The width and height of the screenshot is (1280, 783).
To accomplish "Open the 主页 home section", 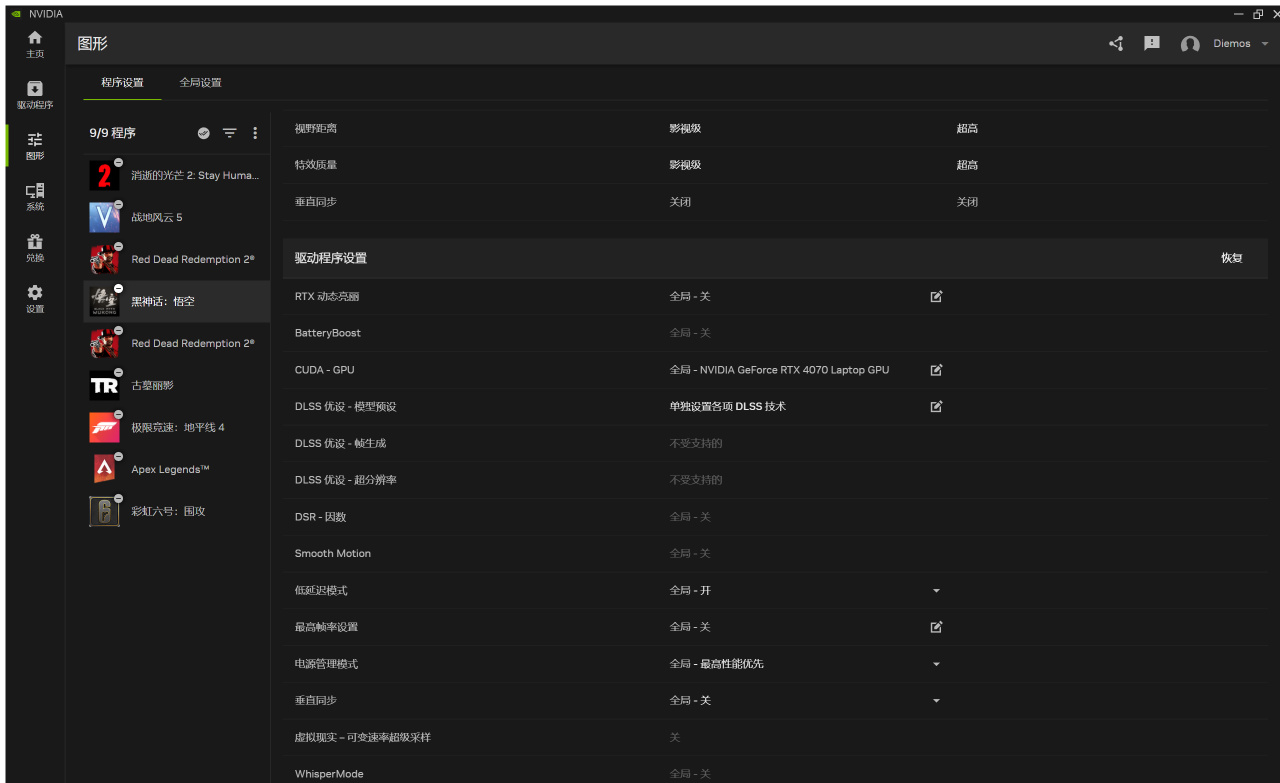I will pyautogui.click(x=35, y=44).
